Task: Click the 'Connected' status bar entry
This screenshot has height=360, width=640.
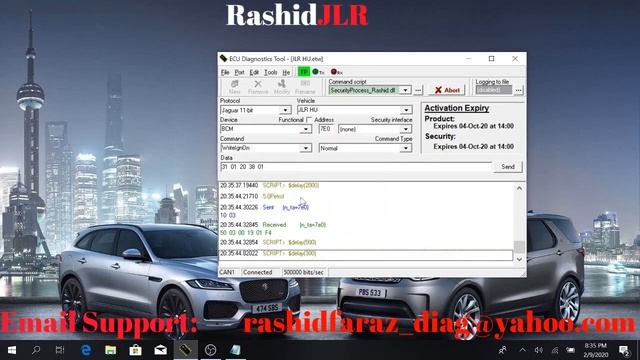Action: coord(258,272)
